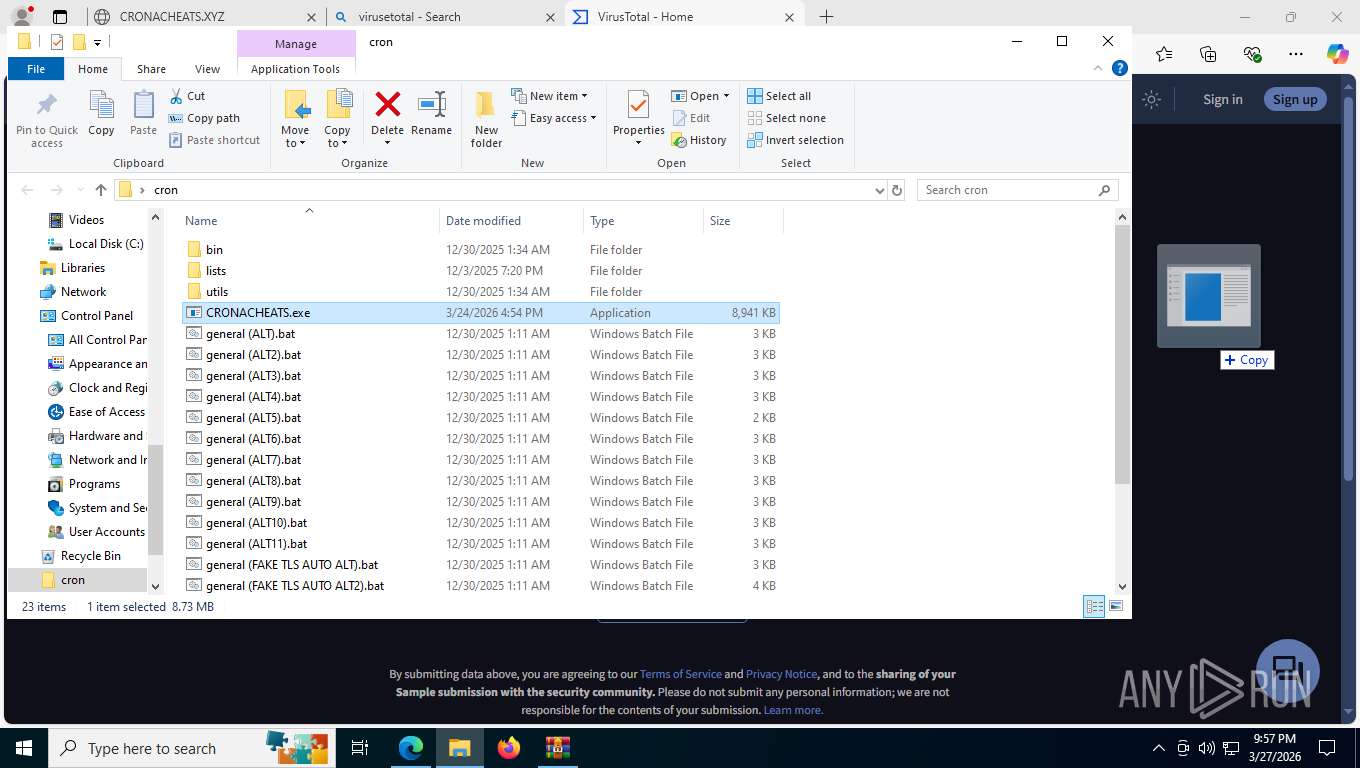Sort by the Type column header

(643, 221)
